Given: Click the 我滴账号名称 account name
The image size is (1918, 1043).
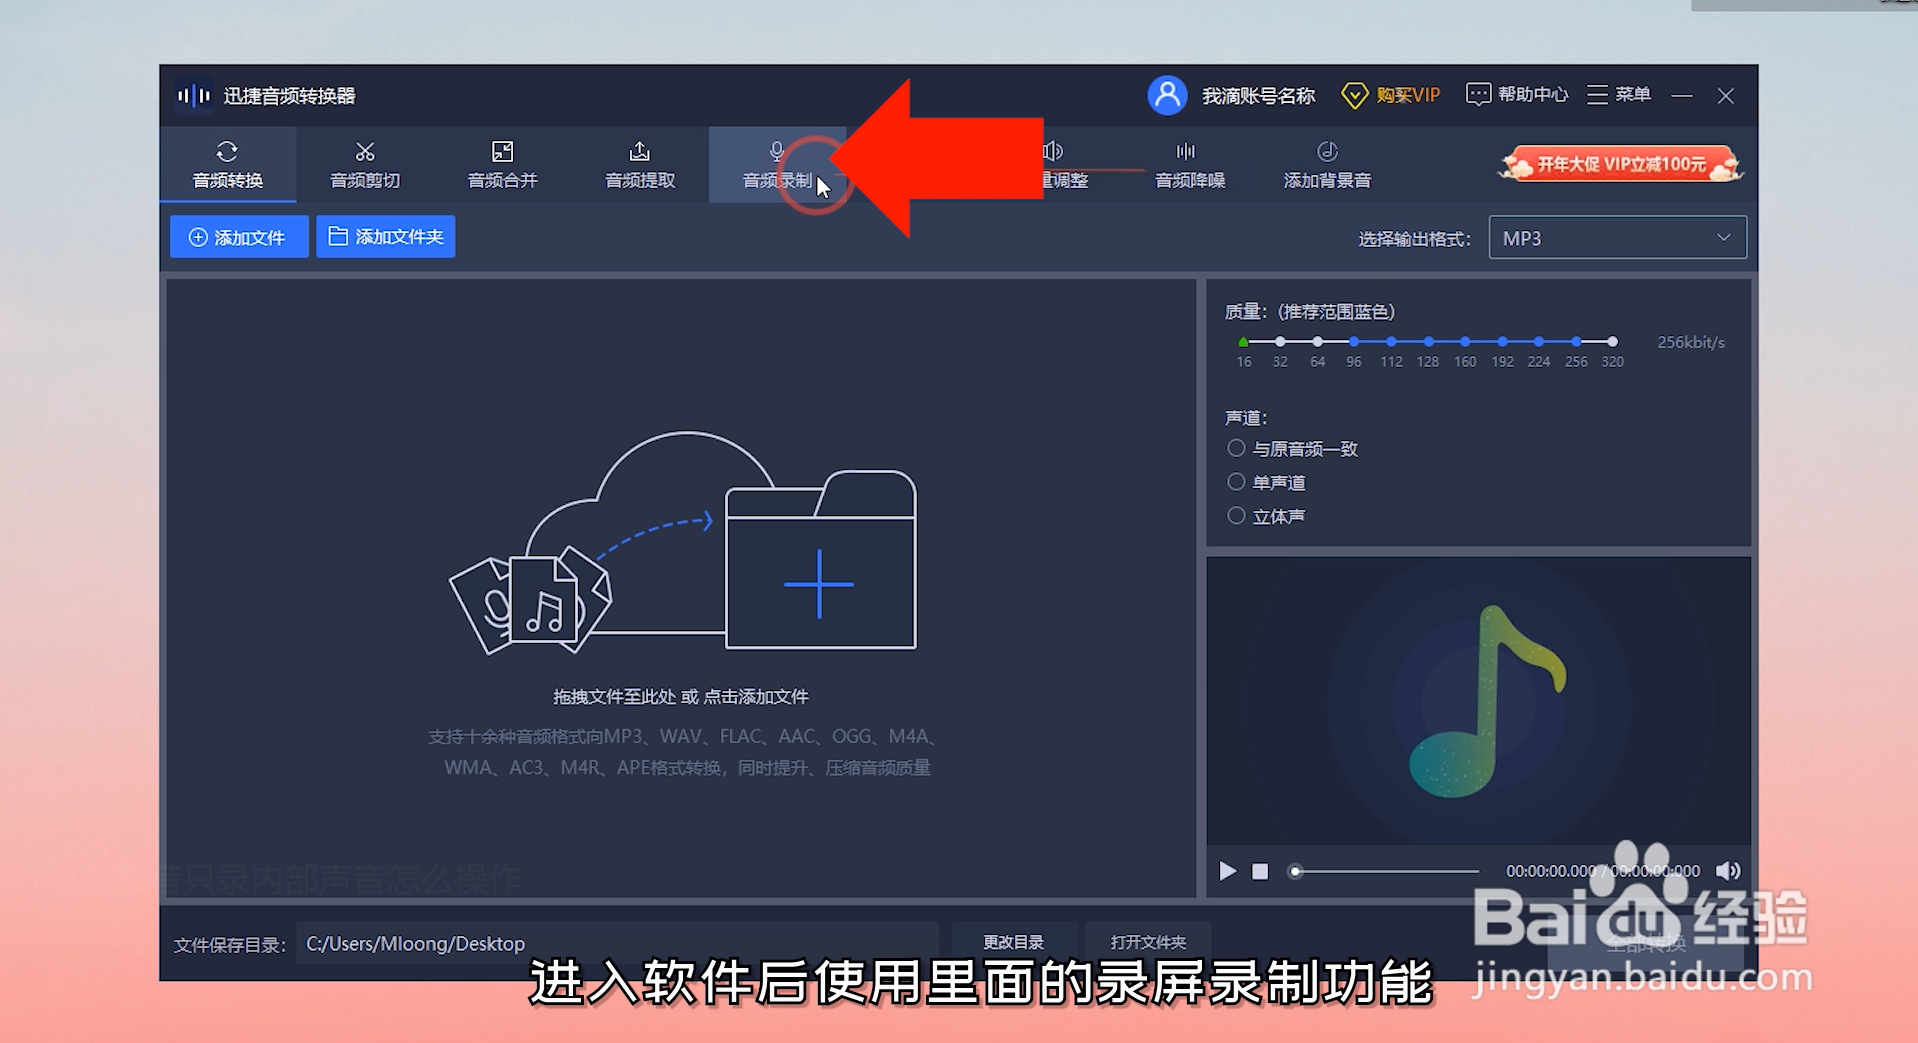Looking at the screenshot, I should (x=1258, y=95).
